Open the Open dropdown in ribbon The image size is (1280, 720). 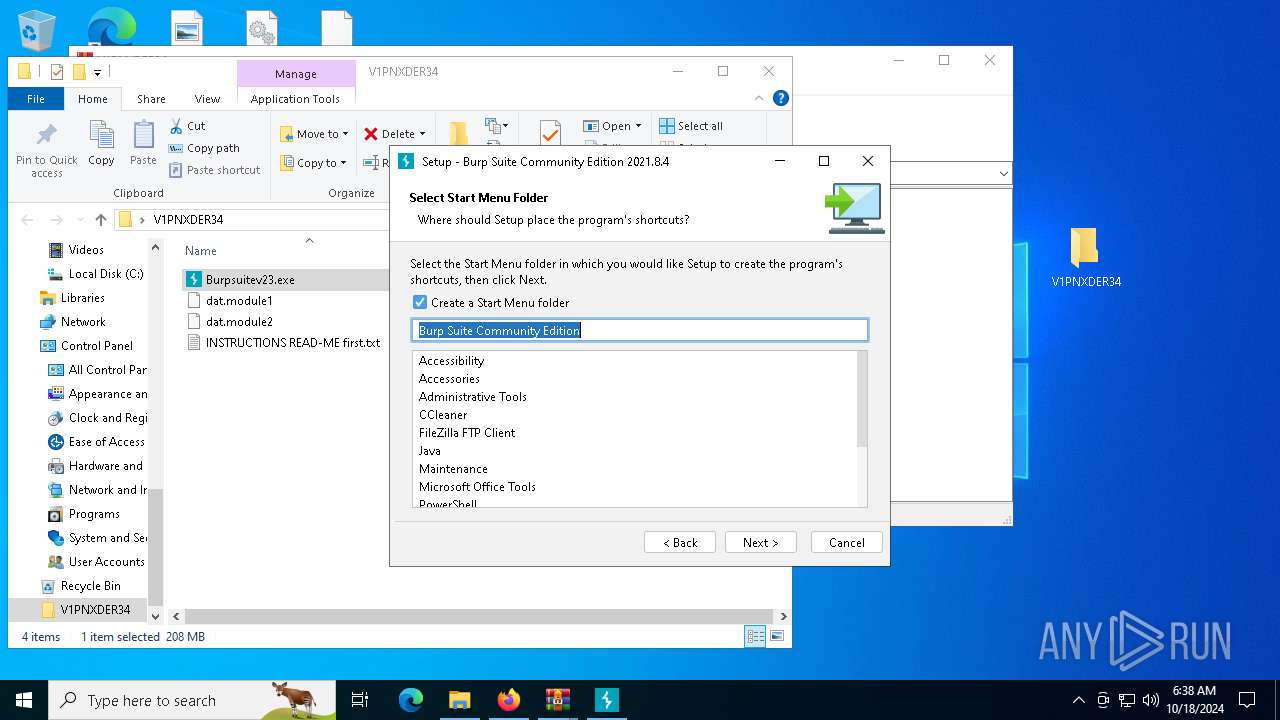coord(612,126)
